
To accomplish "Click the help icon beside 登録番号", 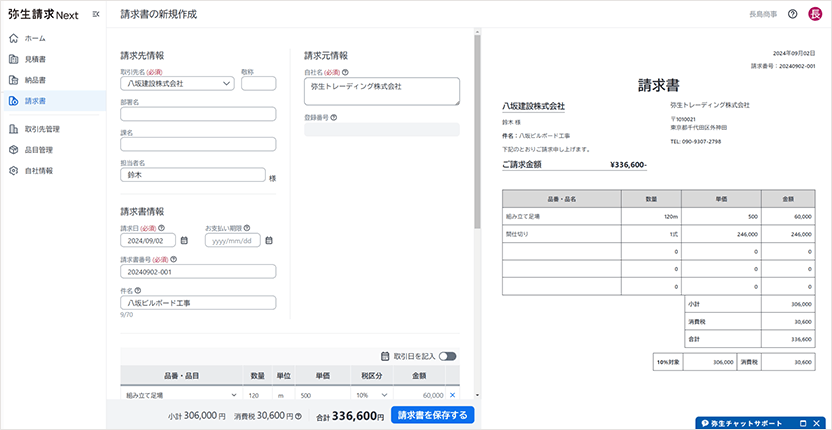I will pyautogui.click(x=334, y=118).
